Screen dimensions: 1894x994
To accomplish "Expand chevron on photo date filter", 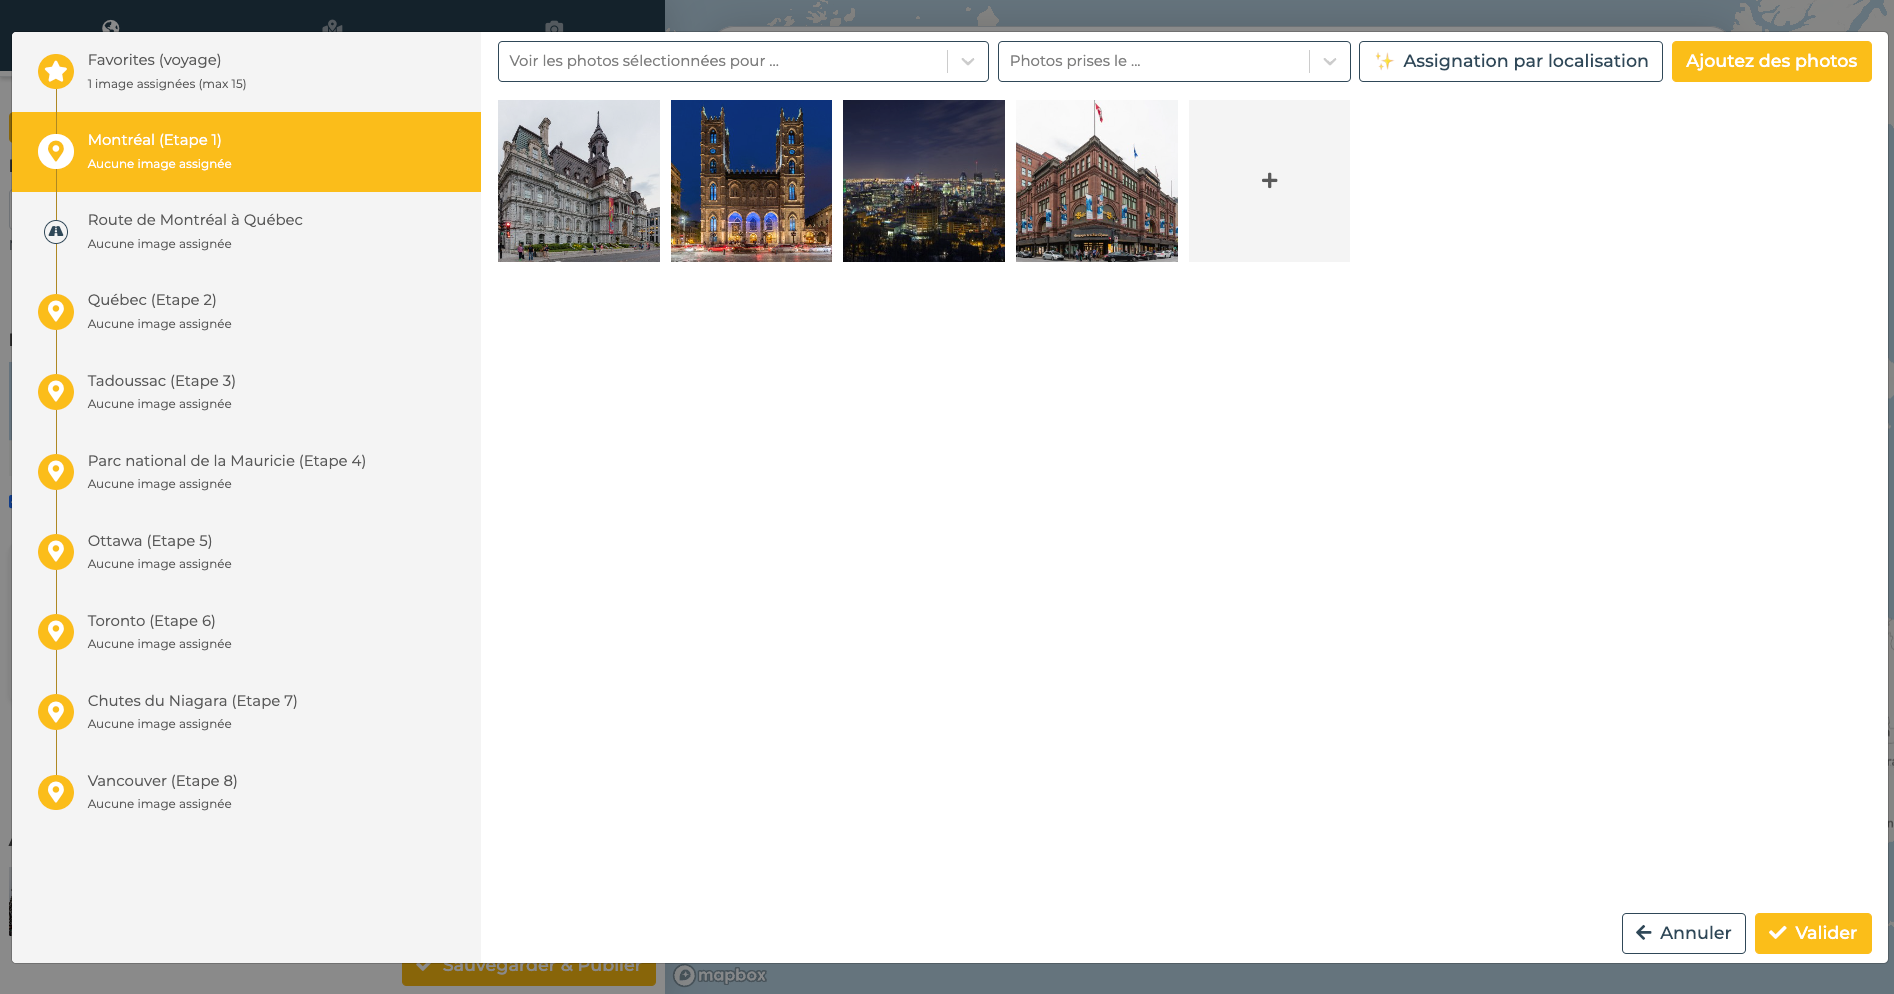I will pos(1330,61).
